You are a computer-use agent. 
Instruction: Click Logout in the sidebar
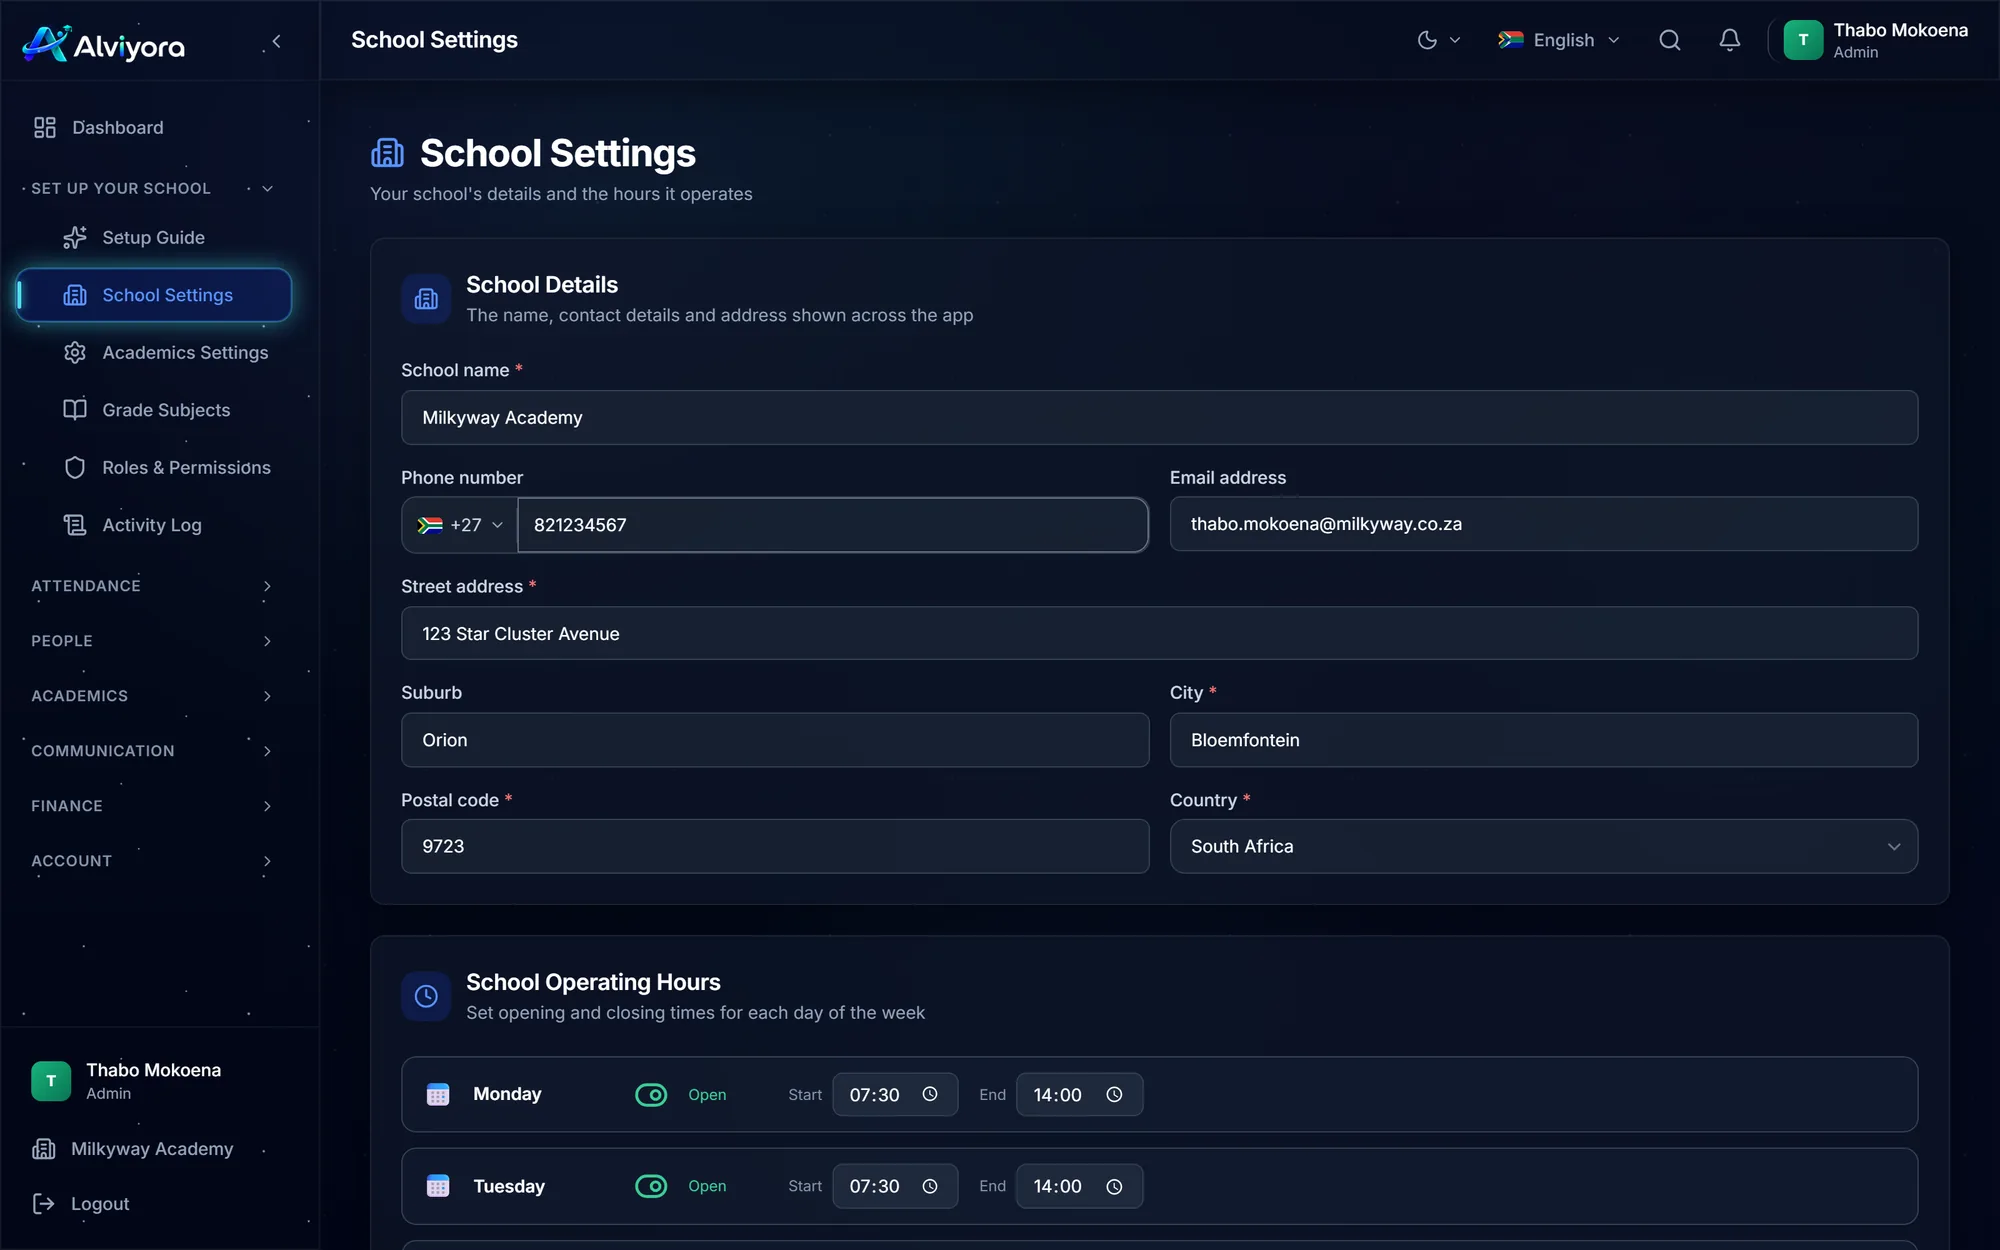(x=100, y=1204)
